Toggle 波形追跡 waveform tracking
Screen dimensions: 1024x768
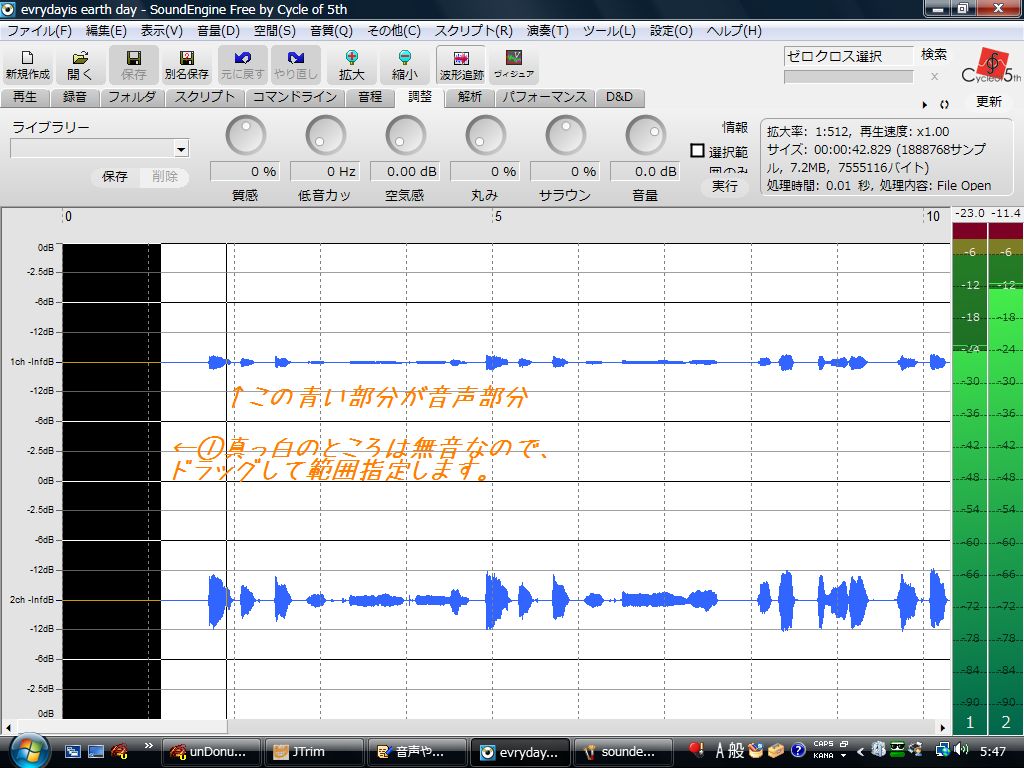tap(461, 64)
